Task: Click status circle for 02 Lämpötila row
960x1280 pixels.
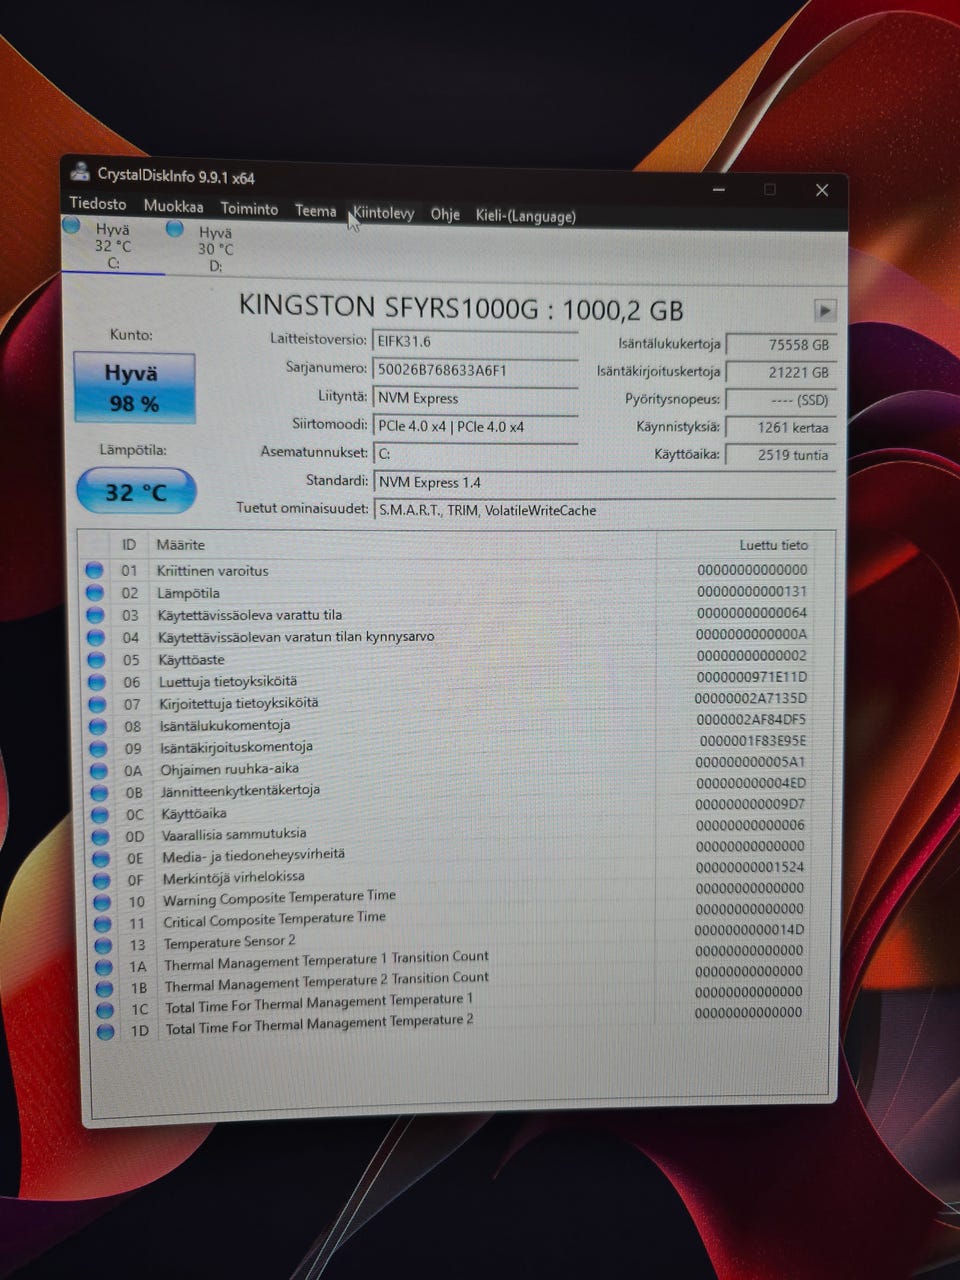Action: tap(95, 592)
